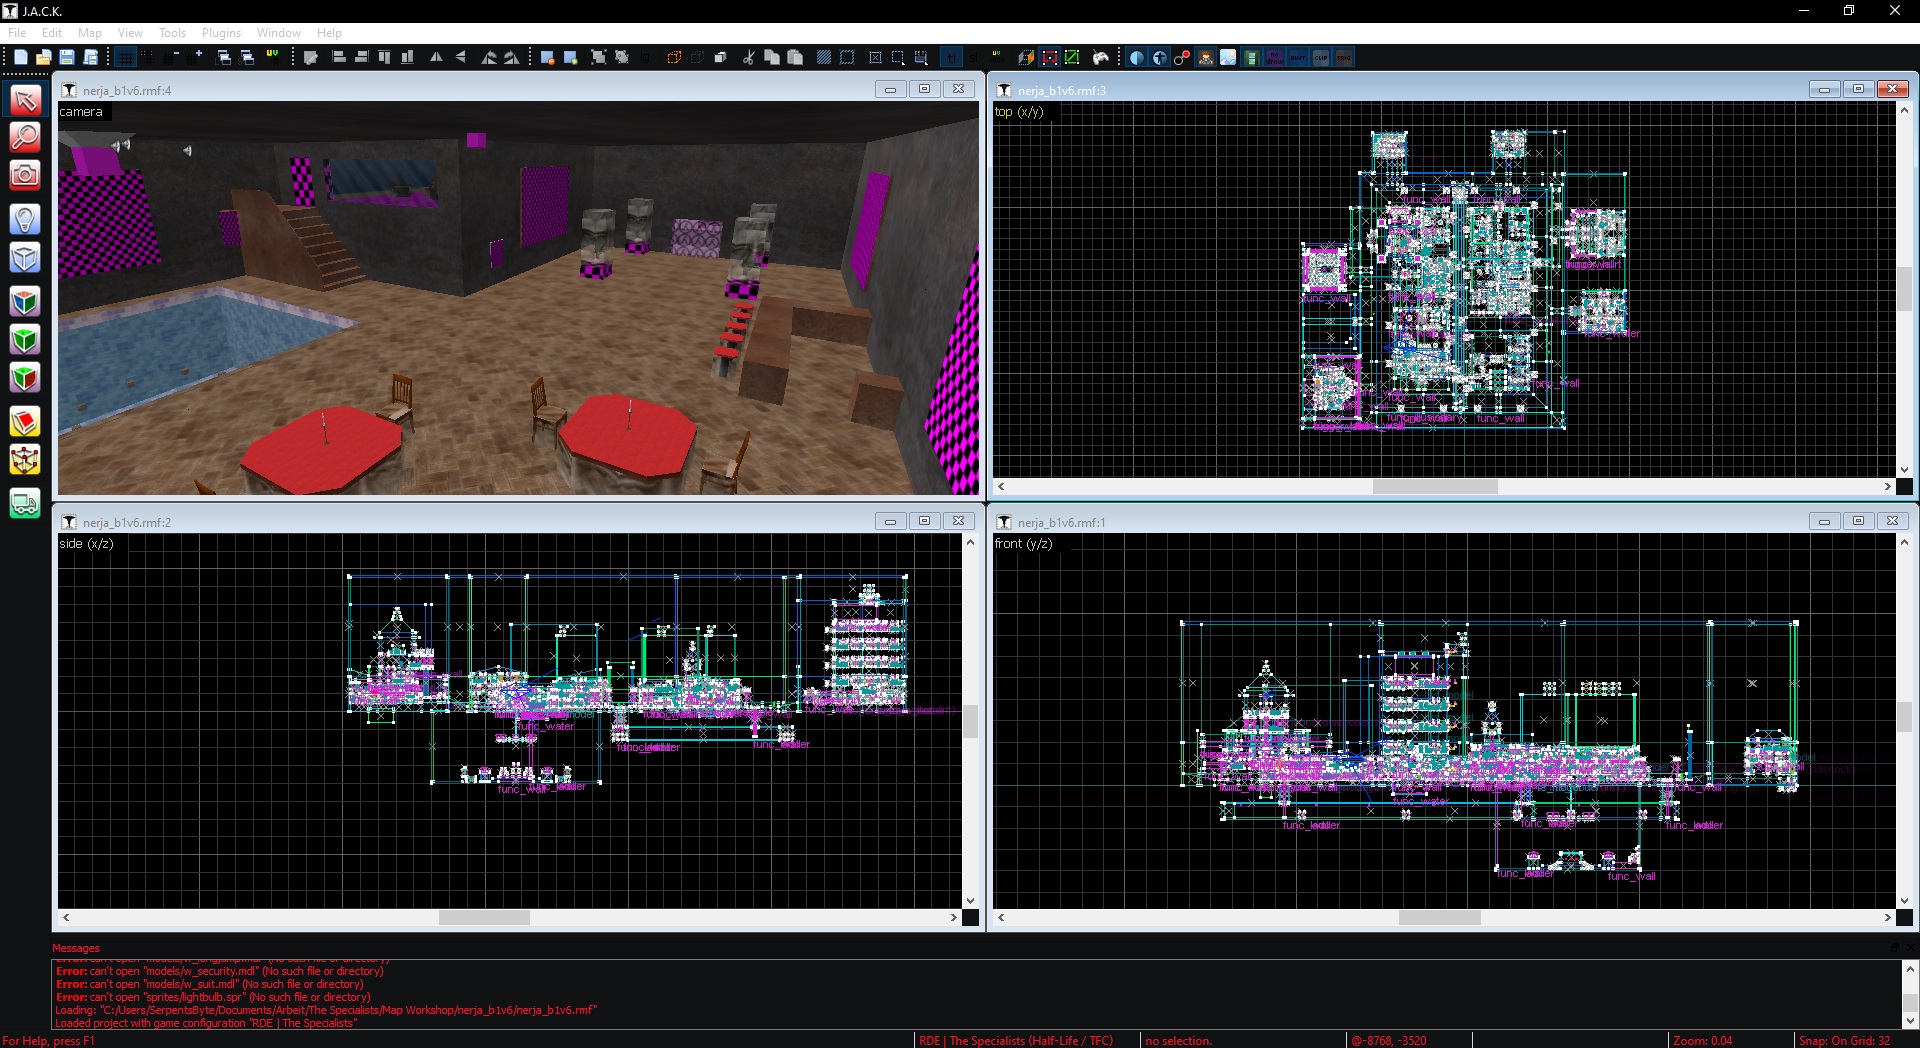Click the scissors Cut icon
Screen dimensions: 1920x1048
[748, 58]
